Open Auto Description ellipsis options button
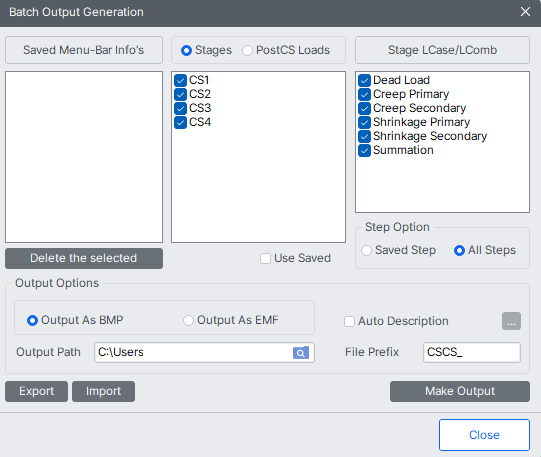The width and height of the screenshot is (541, 457). (x=511, y=321)
